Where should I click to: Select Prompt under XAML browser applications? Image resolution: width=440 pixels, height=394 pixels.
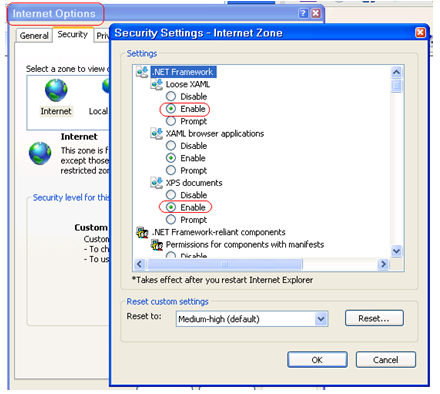click(x=171, y=170)
